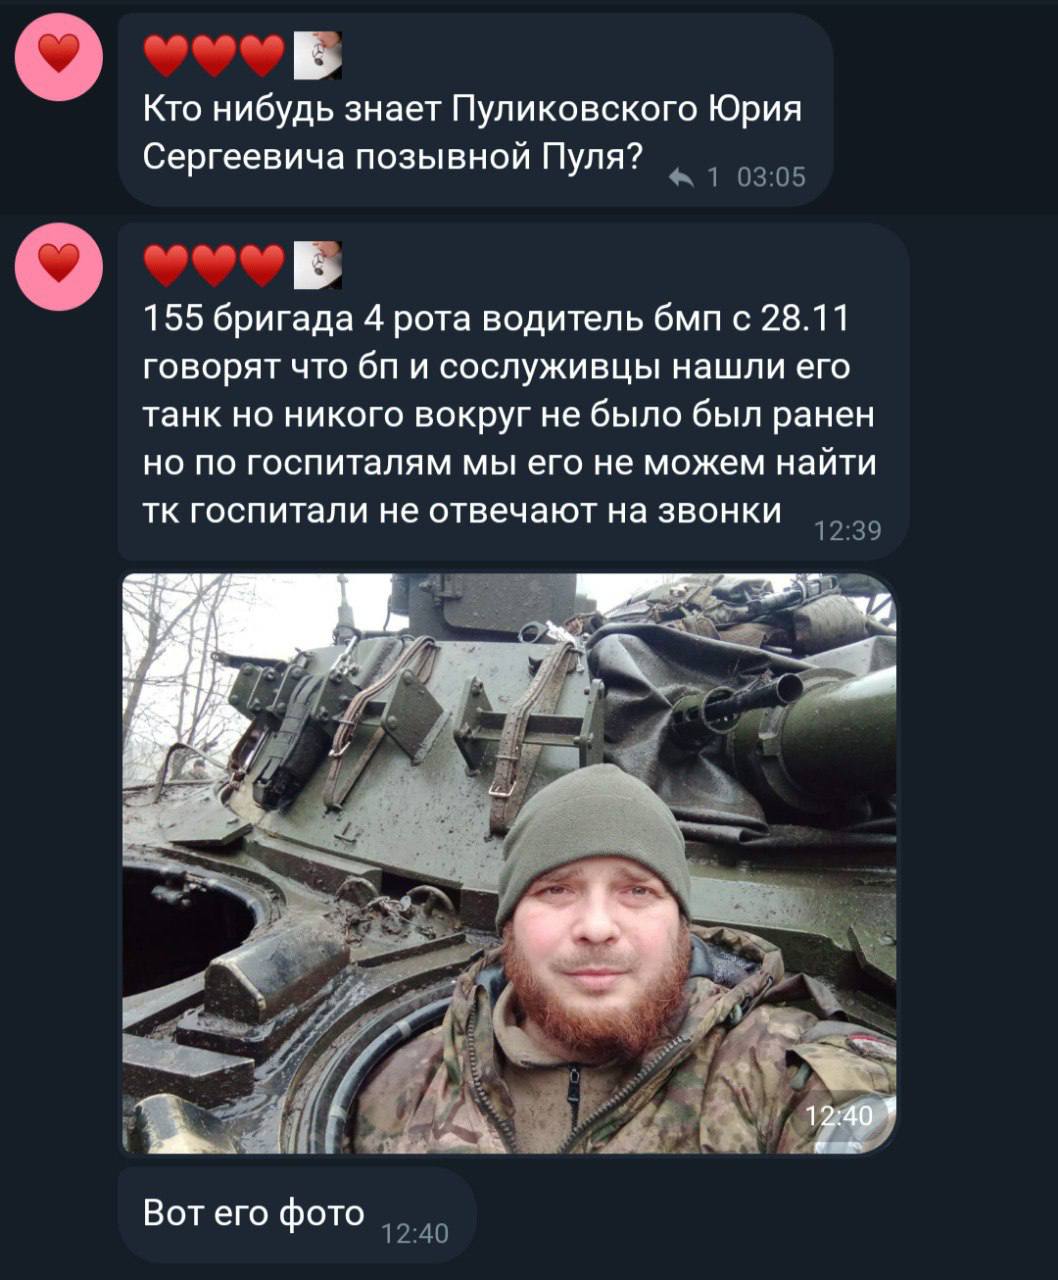Select the "Вот его фото" message

click(297, 1214)
